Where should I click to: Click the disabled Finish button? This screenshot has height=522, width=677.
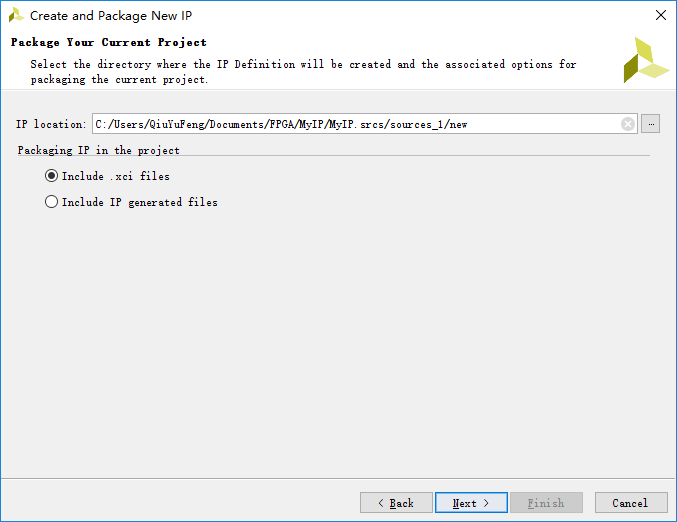pos(546,503)
